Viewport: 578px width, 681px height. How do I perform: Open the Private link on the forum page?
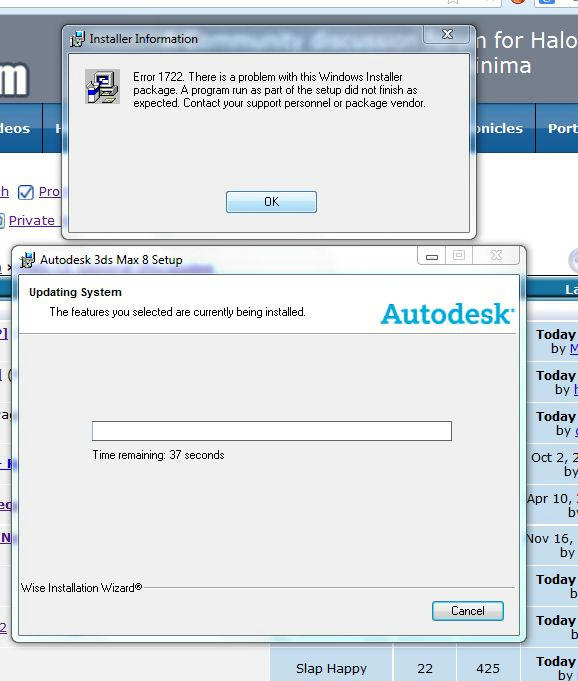point(32,221)
